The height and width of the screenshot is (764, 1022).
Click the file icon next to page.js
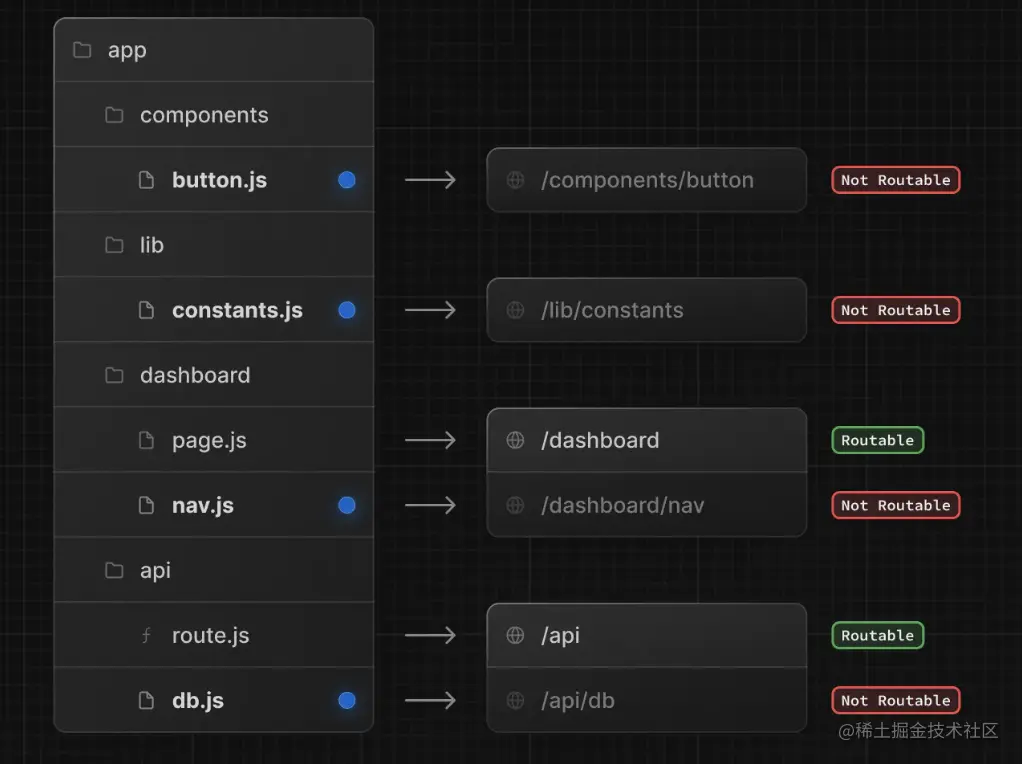click(x=147, y=441)
